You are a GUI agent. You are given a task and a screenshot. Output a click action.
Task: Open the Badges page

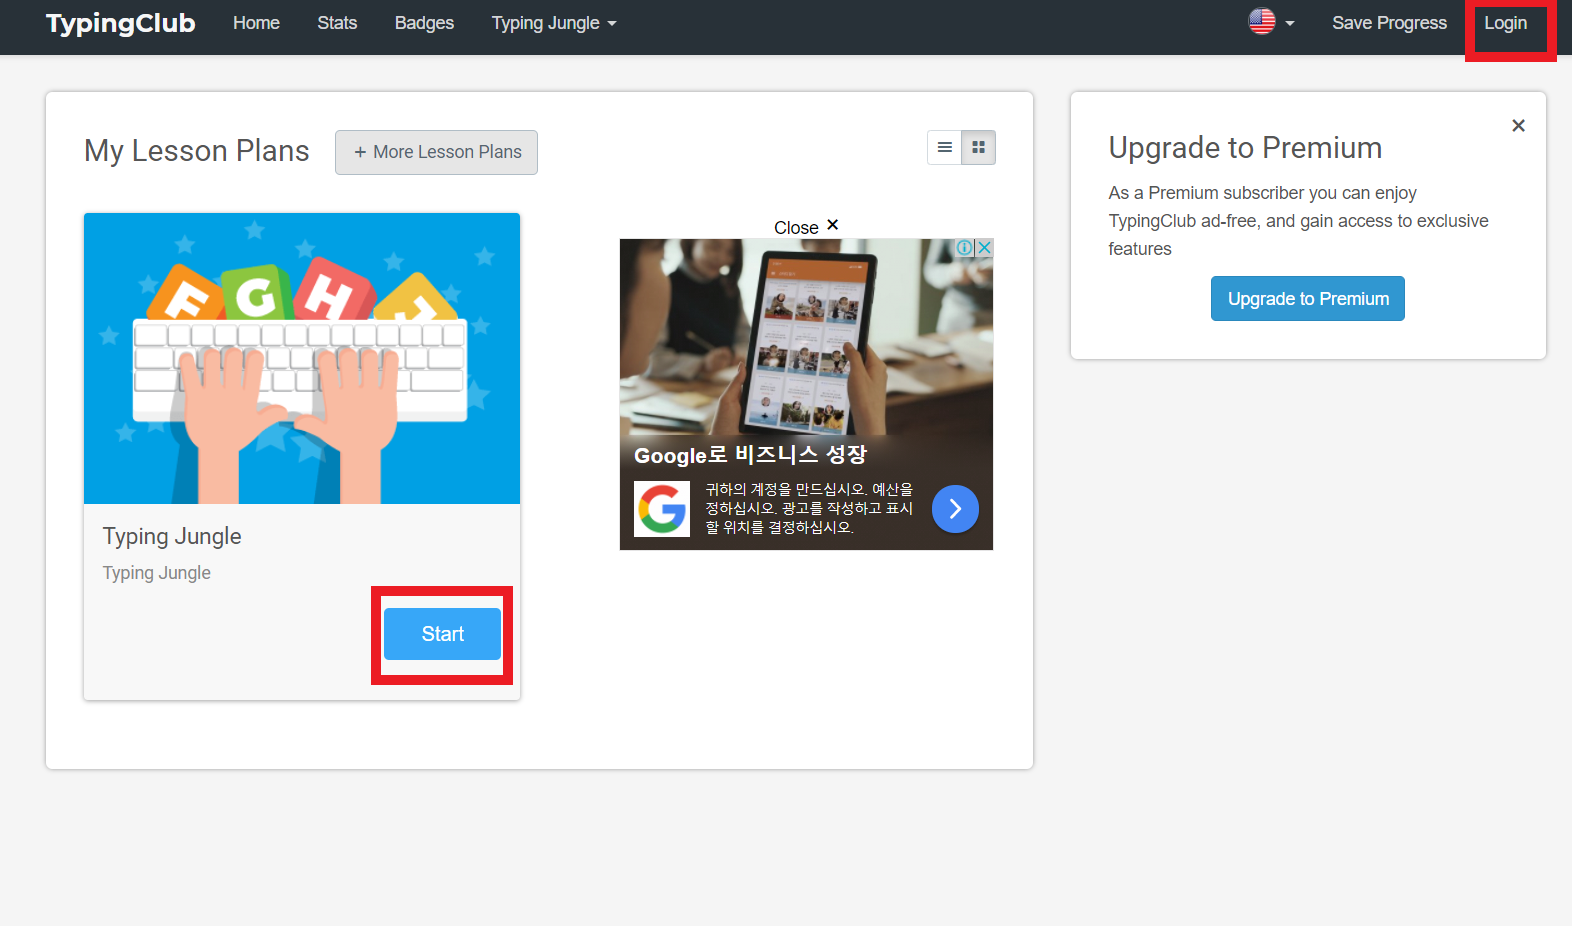(424, 23)
